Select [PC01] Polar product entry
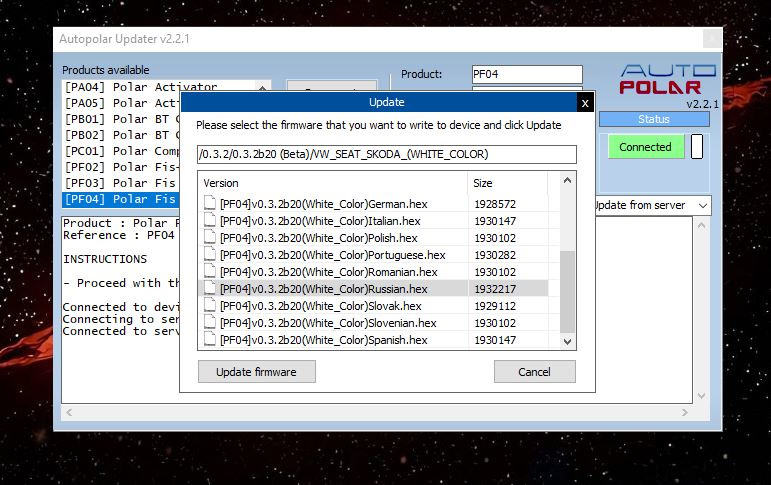This screenshot has width=771, height=485. 122,151
